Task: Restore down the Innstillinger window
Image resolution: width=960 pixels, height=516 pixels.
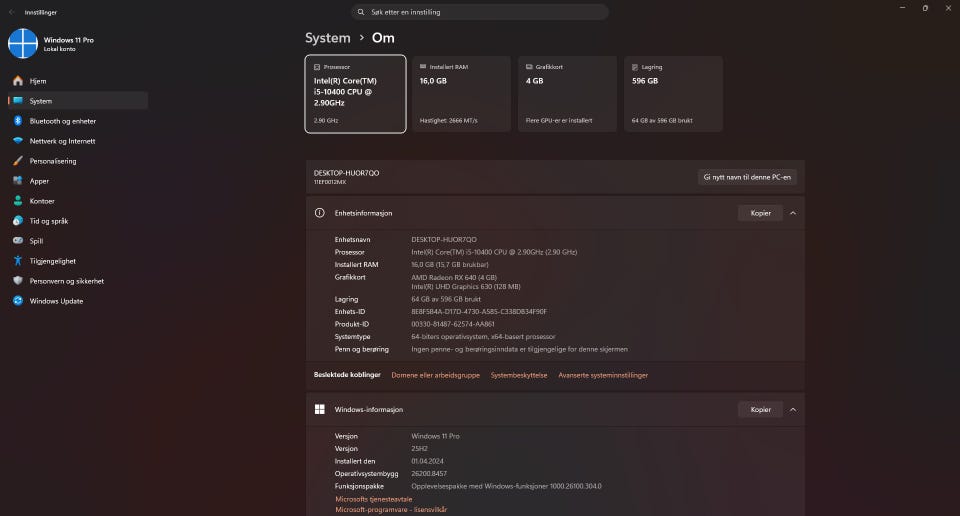Action: (925, 8)
